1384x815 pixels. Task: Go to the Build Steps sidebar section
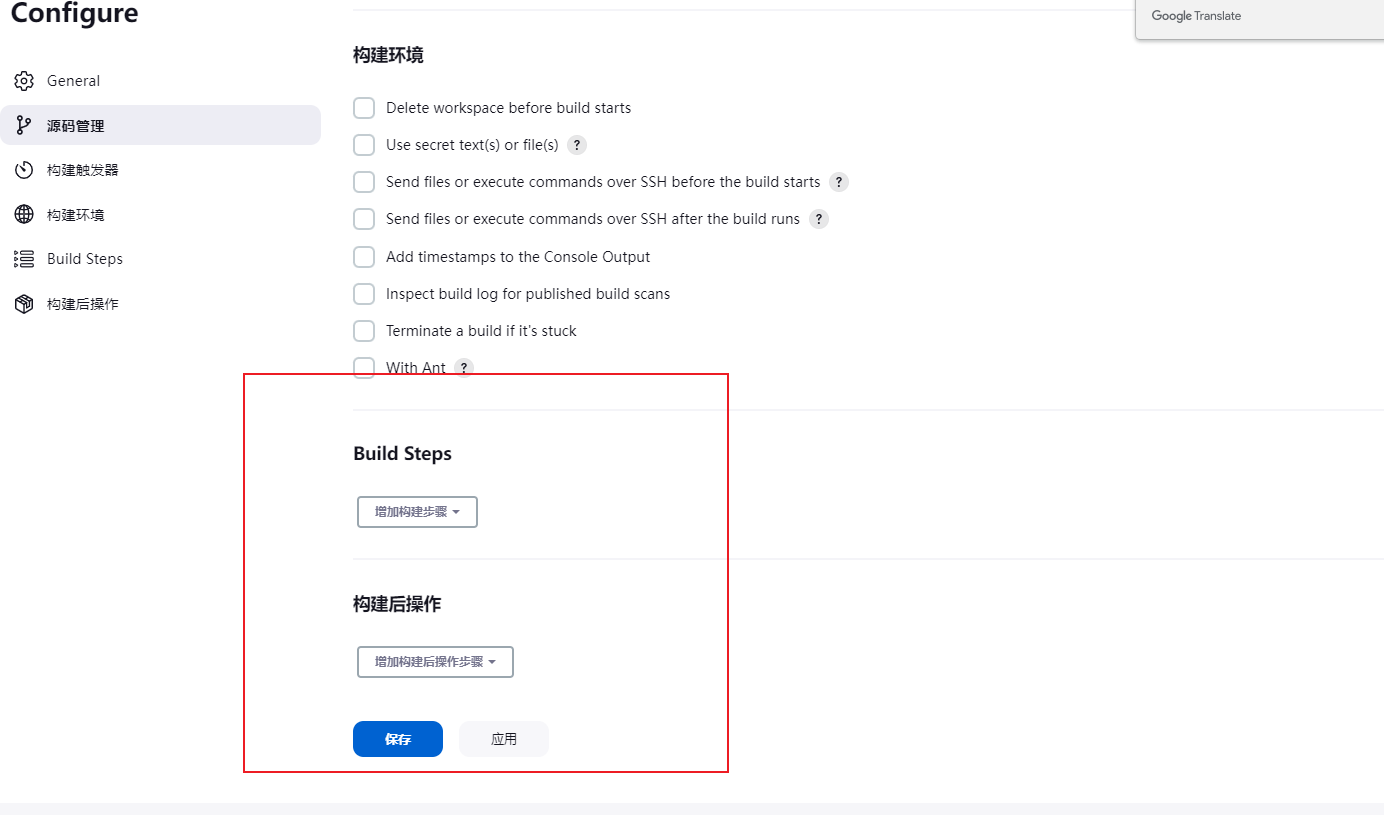[85, 259]
